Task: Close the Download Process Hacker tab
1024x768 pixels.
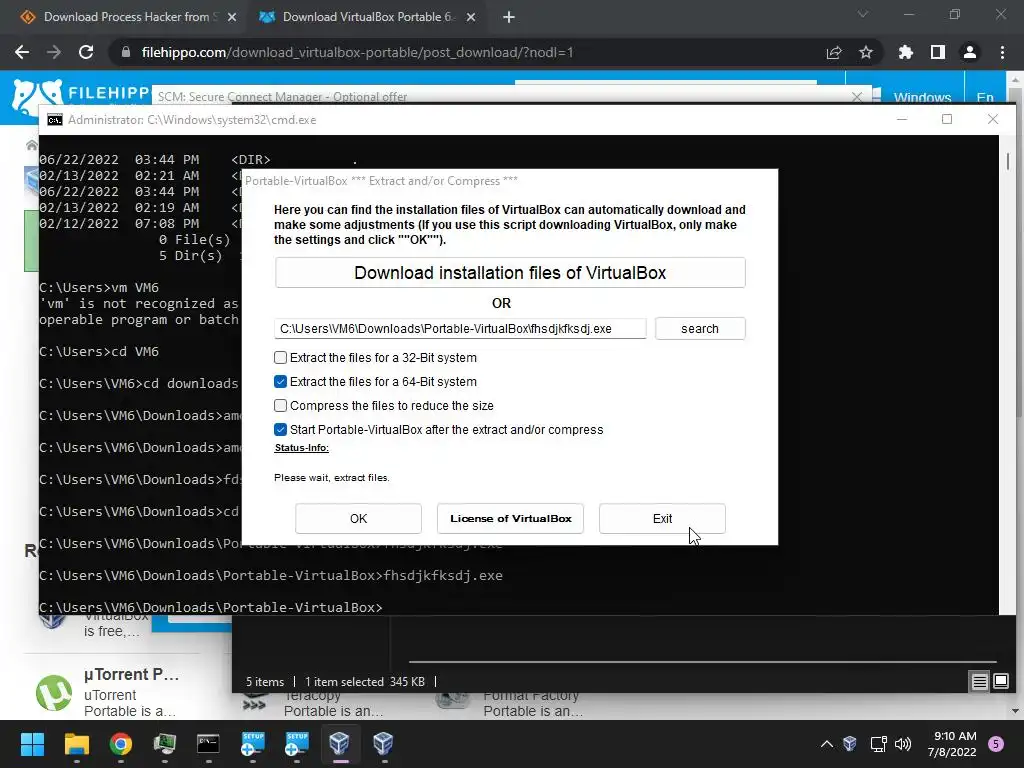Action: click(232, 18)
